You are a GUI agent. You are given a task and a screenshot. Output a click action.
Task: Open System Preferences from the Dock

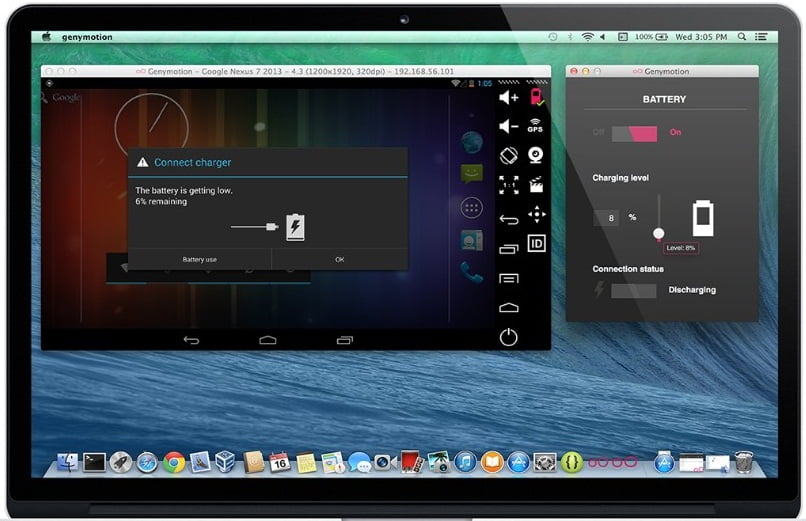[545, 462]
